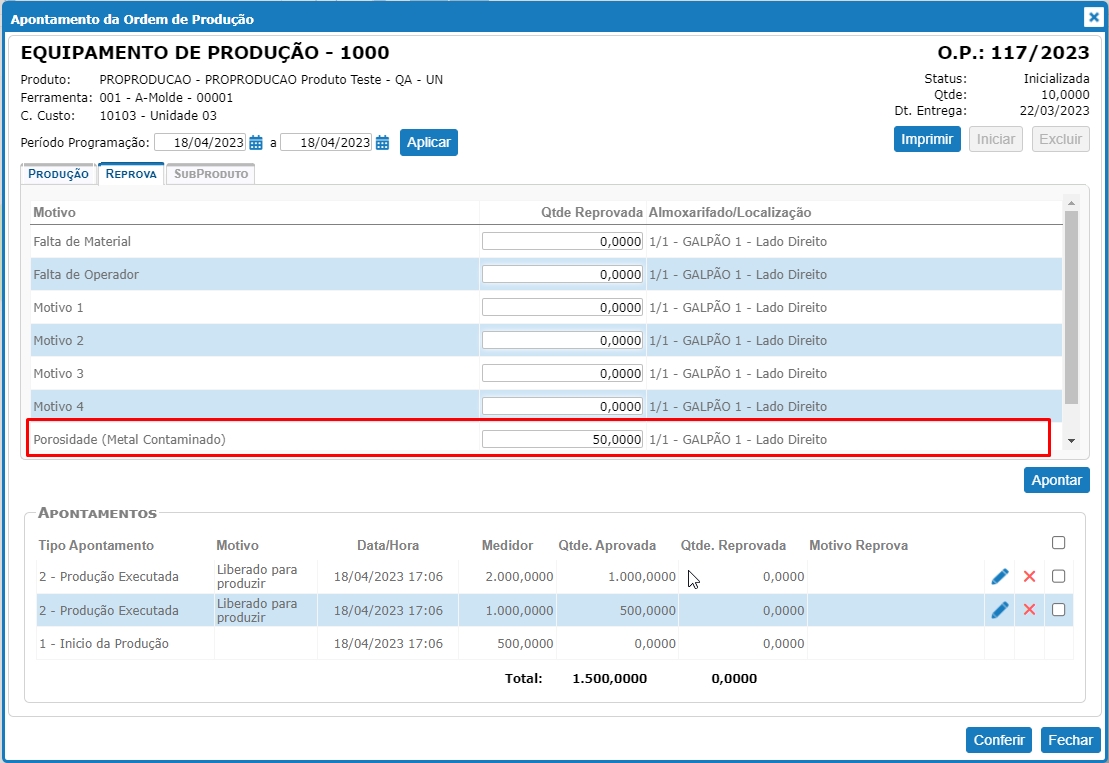Click the Iniciar button
Image resolution: width=1109 pixels, height=763 pixels.
tap(996, 139)
